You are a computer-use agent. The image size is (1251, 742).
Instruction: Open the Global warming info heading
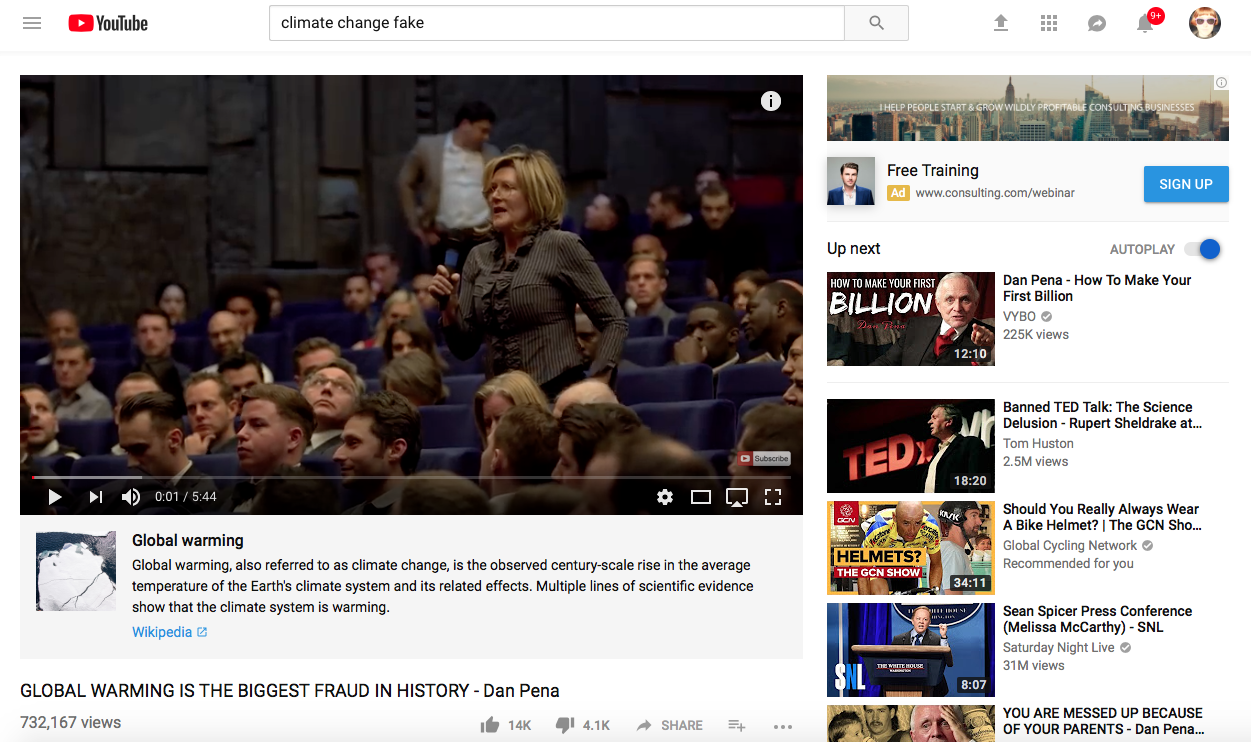(x=188, y=540)
